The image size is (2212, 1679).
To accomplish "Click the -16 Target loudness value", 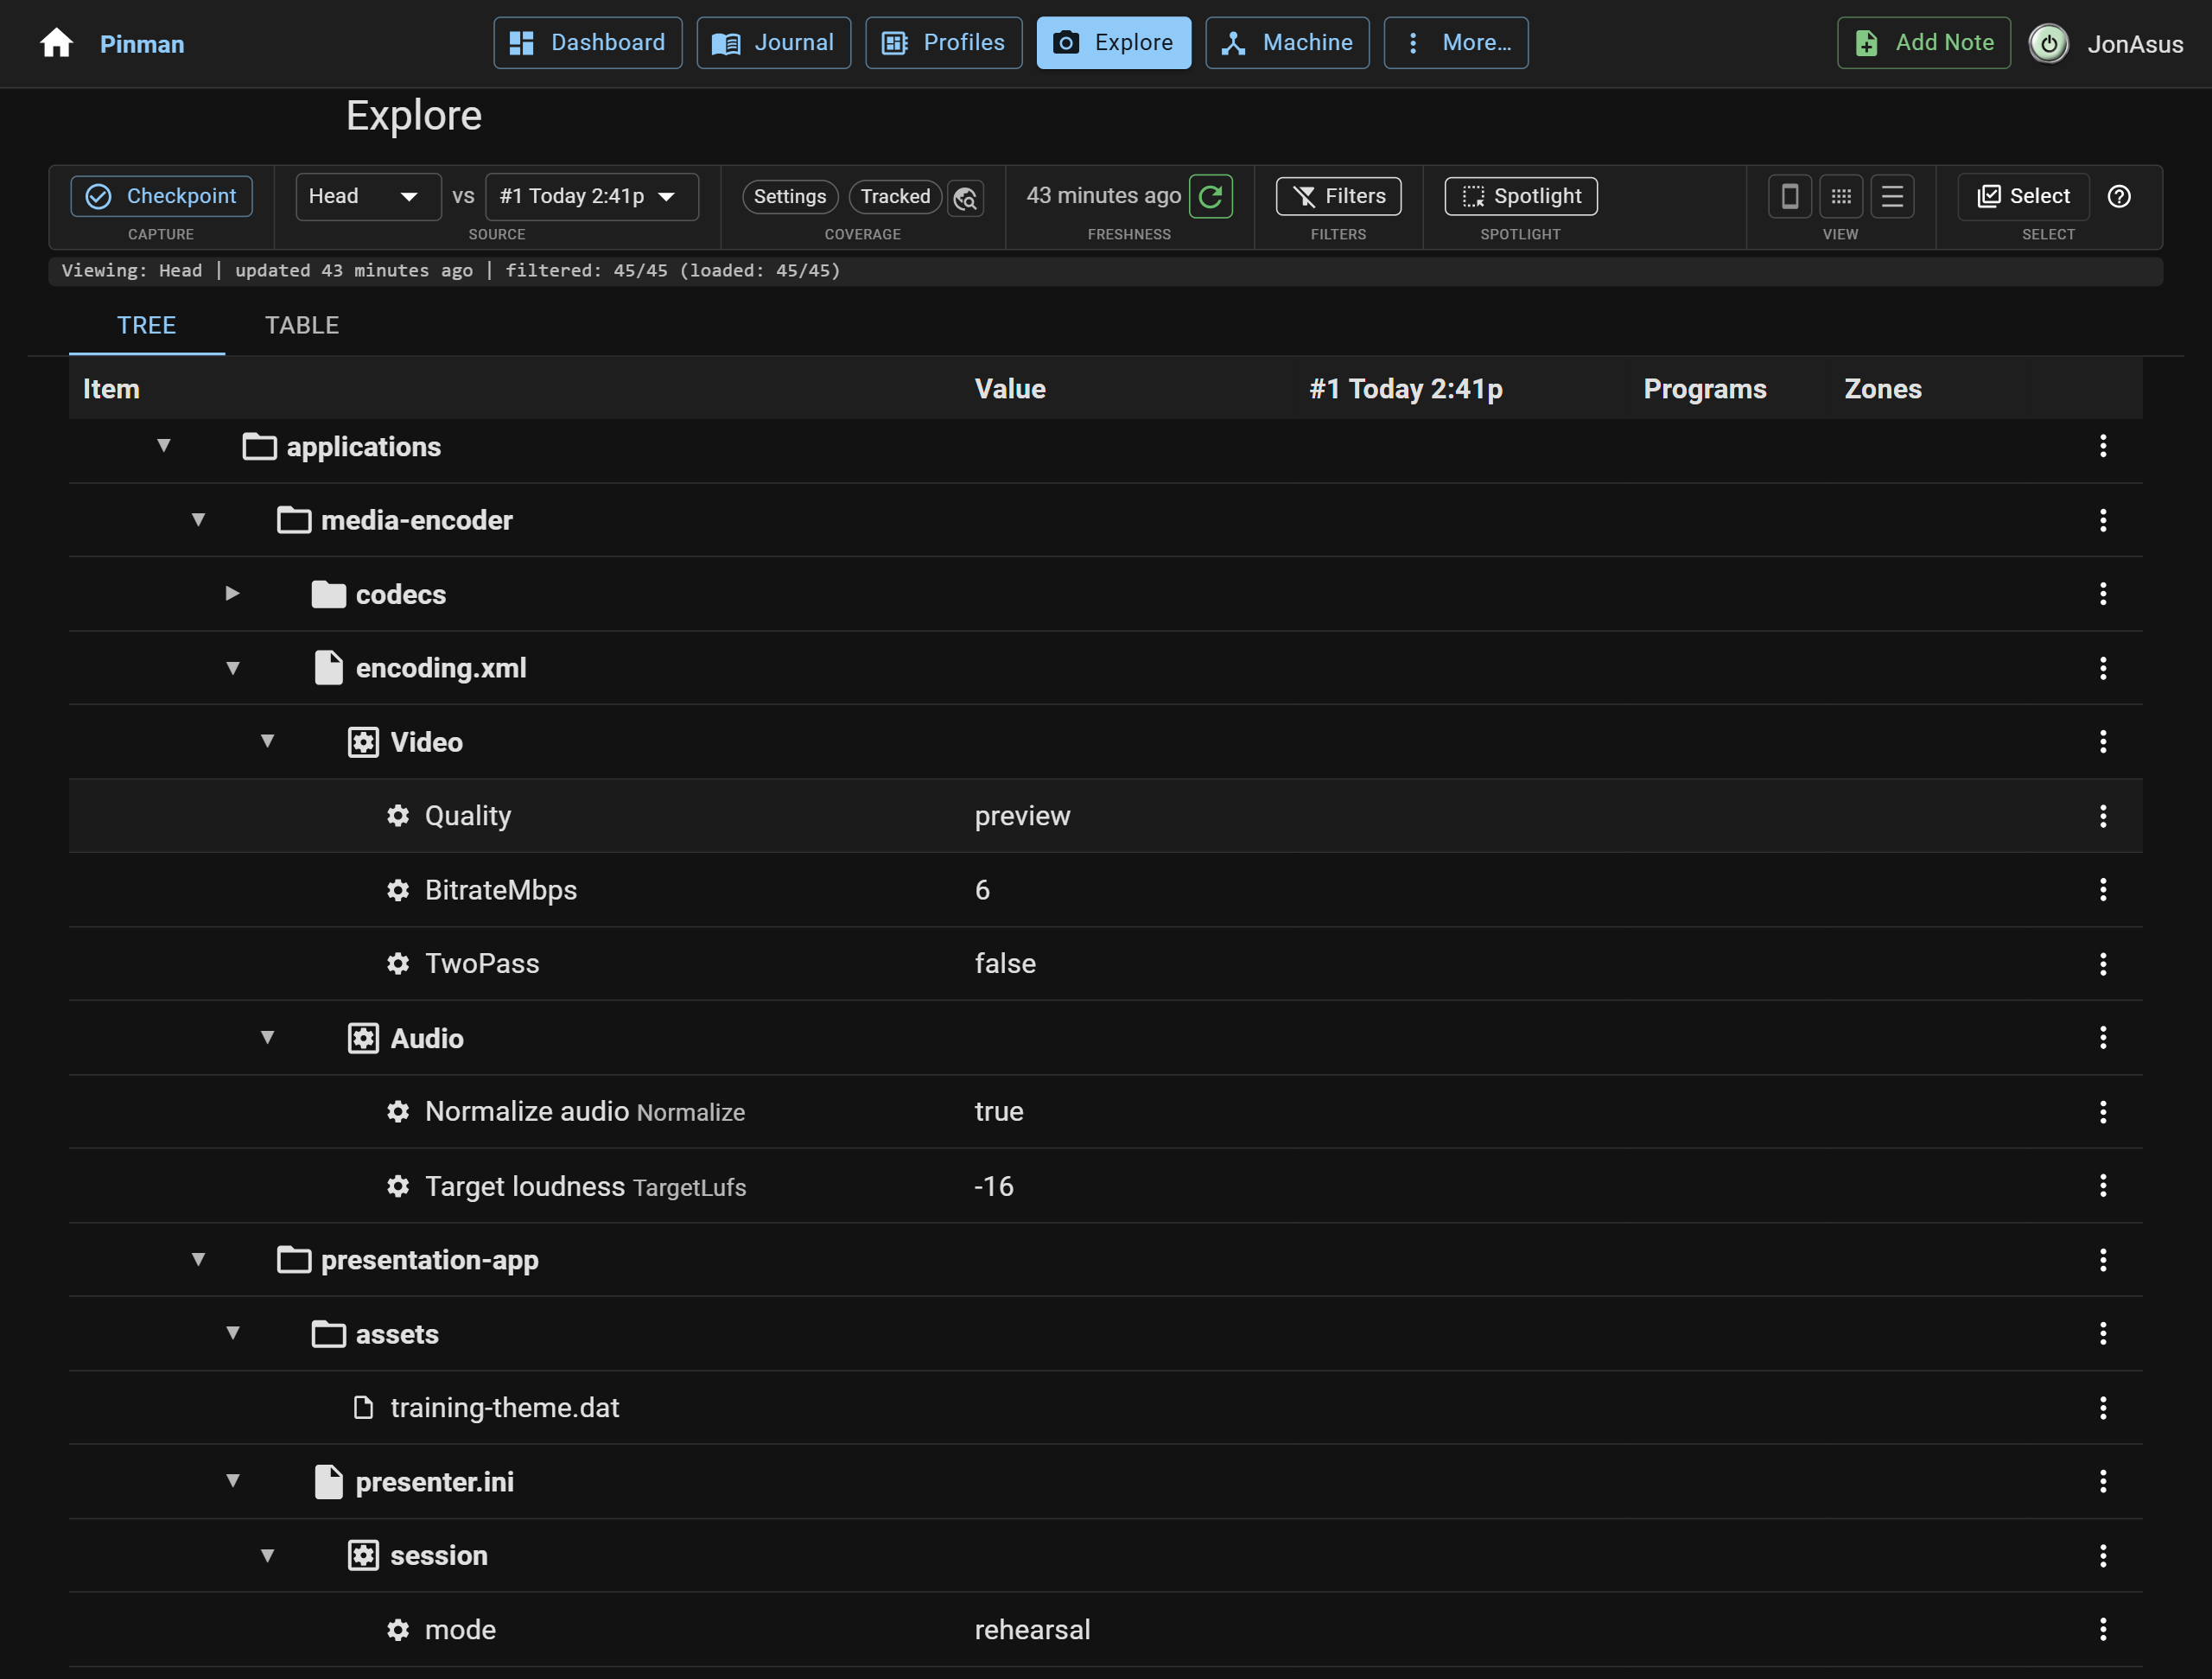I will [x=994, y=1187].
